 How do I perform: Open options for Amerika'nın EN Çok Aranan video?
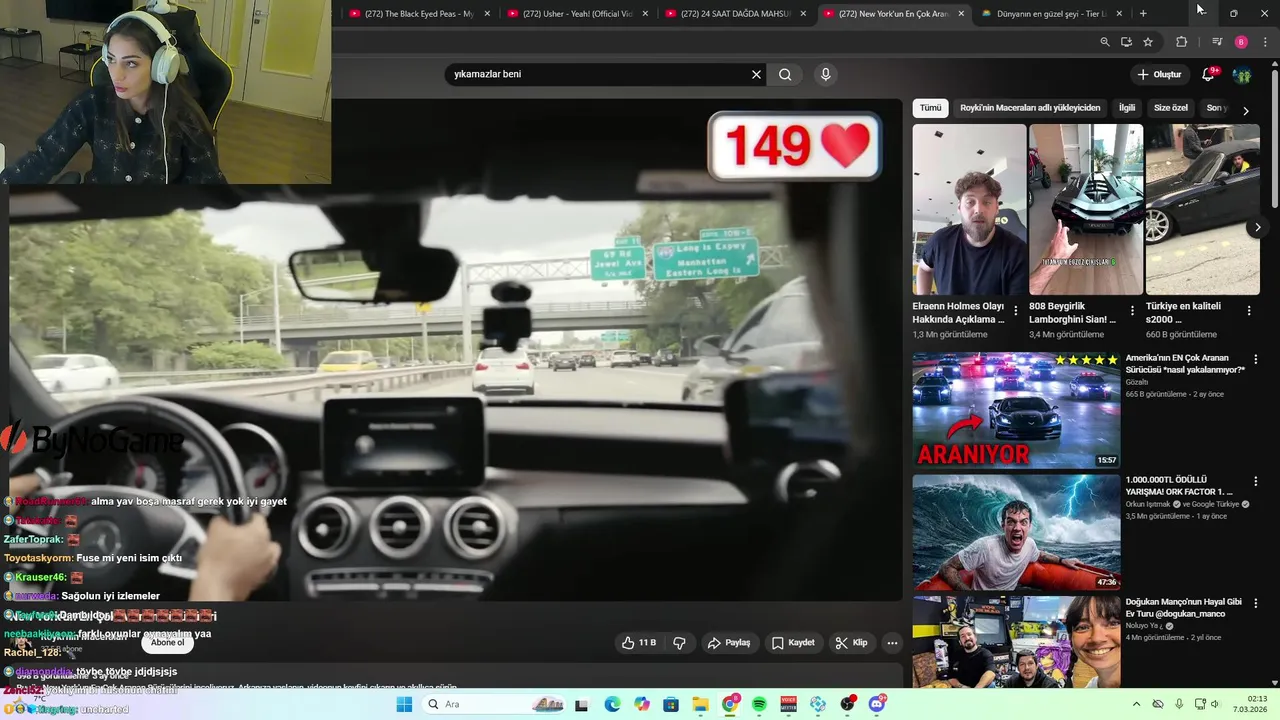click(1256, 359)
